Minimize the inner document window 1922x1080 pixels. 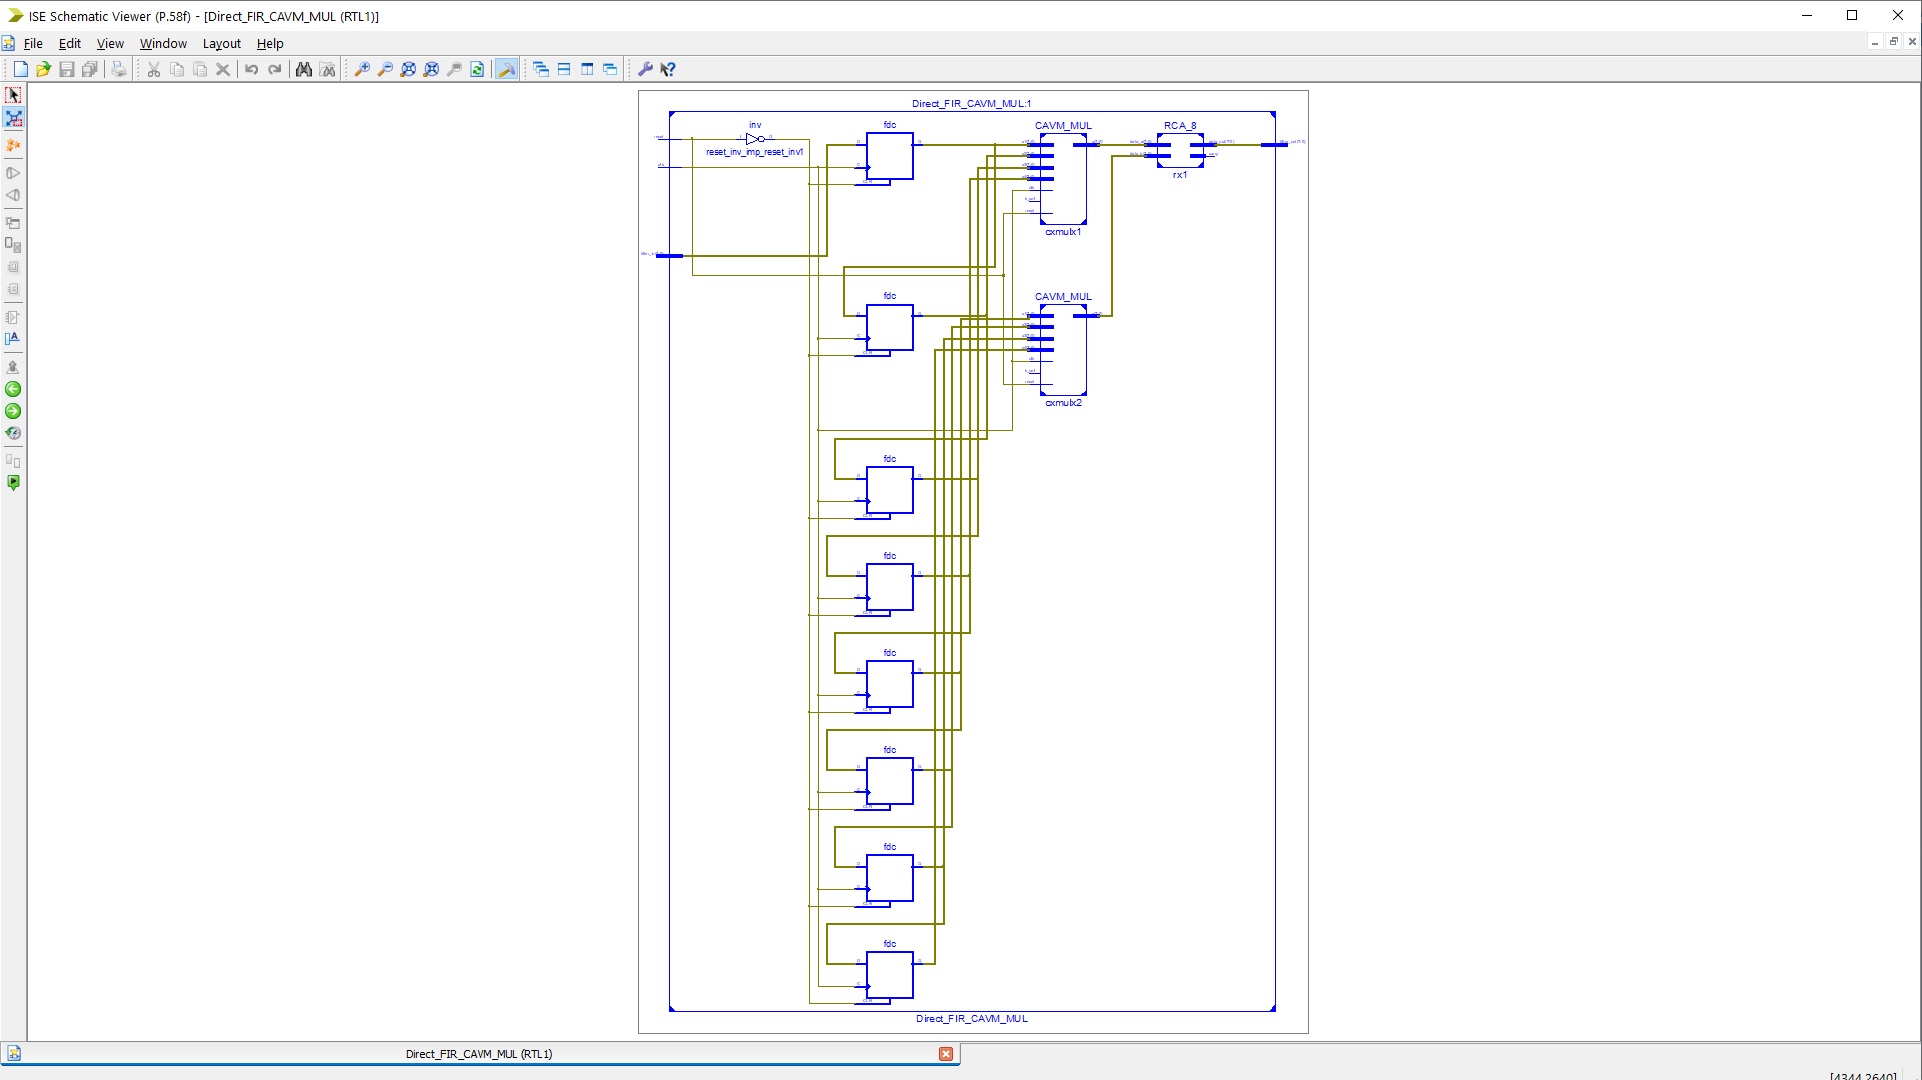tap(1875, 42)
